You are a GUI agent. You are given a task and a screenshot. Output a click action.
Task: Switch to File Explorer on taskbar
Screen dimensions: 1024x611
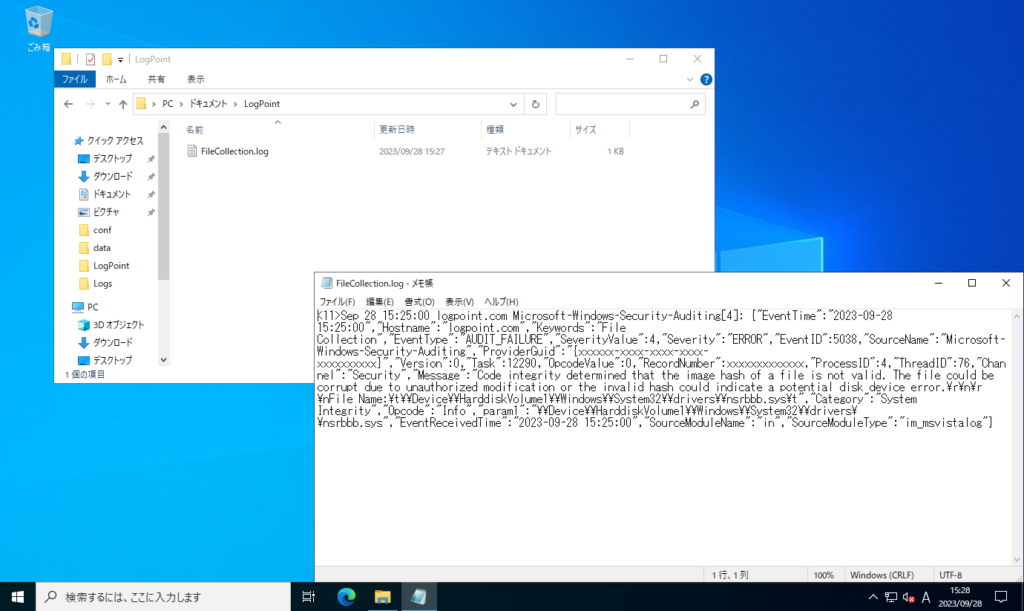[383, 597]
